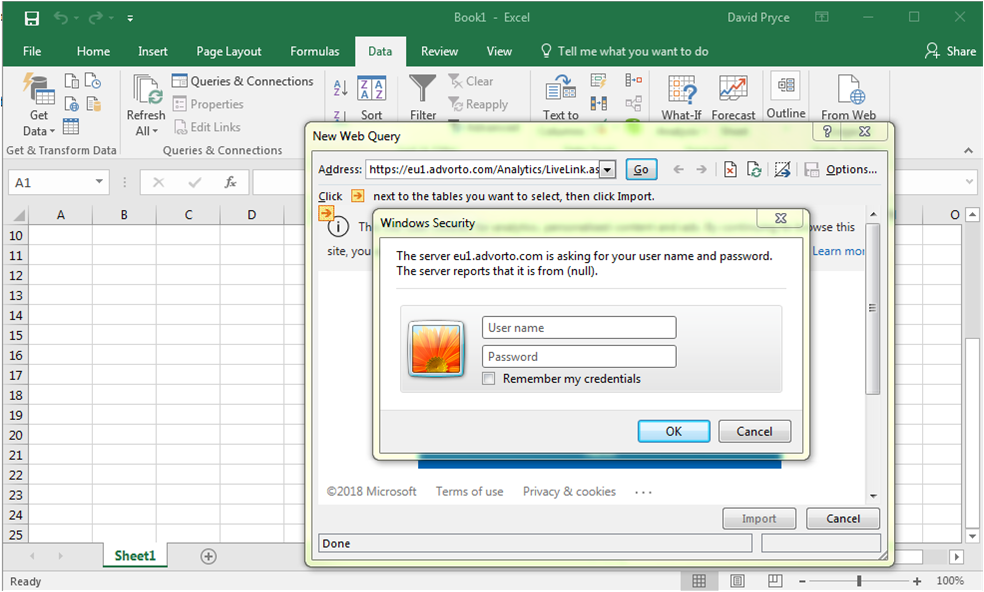Check the Remember my credentials box

[489, 379]
